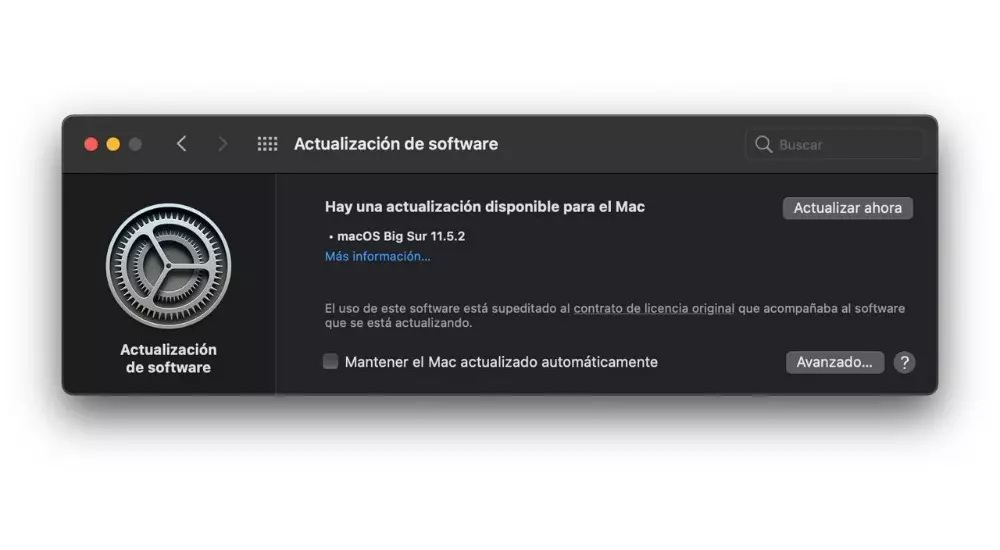Image resolution: width=1000 pixels, height=550 pixels.
Task: Click the 'Actualización de software' caption under the gear
Action: [168, 359]
